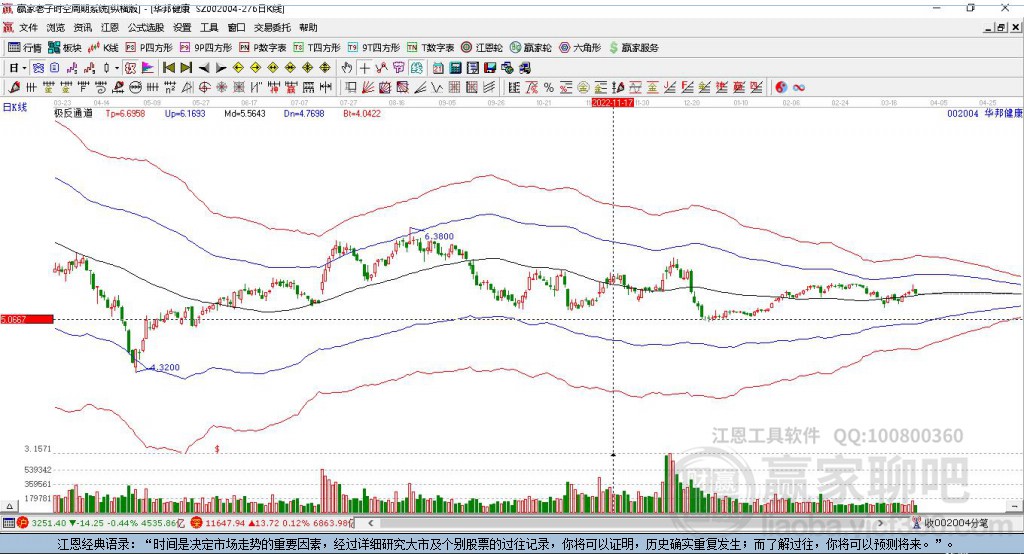Toggle the crosshair cursor icon
1024x554 pixels.
tap(364, 68)
